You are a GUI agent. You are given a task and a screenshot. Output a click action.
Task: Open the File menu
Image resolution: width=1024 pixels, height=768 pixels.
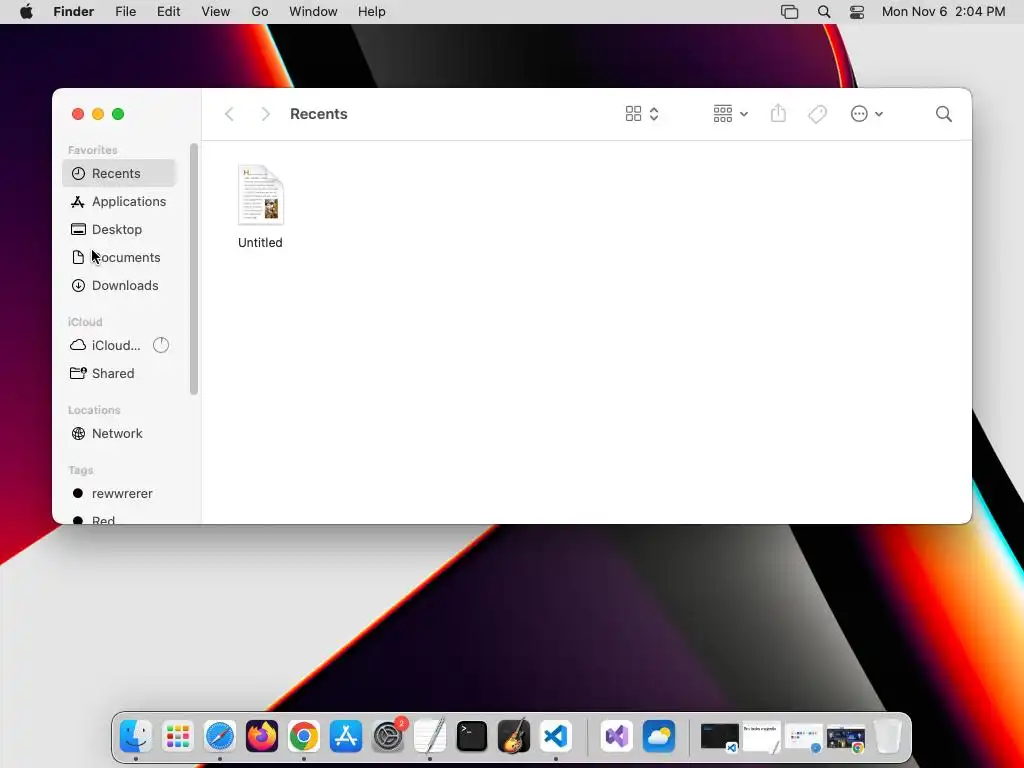pos(125,11)
